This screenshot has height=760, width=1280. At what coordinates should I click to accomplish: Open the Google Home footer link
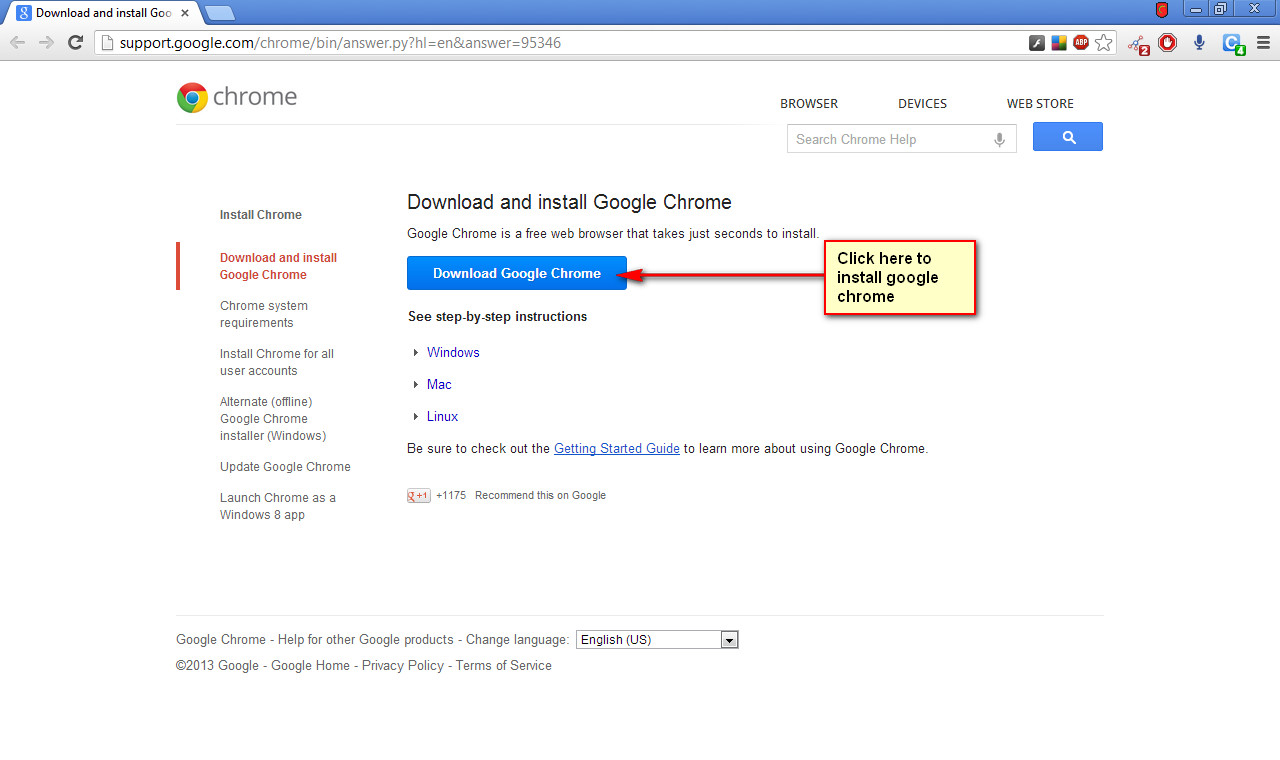311,666
